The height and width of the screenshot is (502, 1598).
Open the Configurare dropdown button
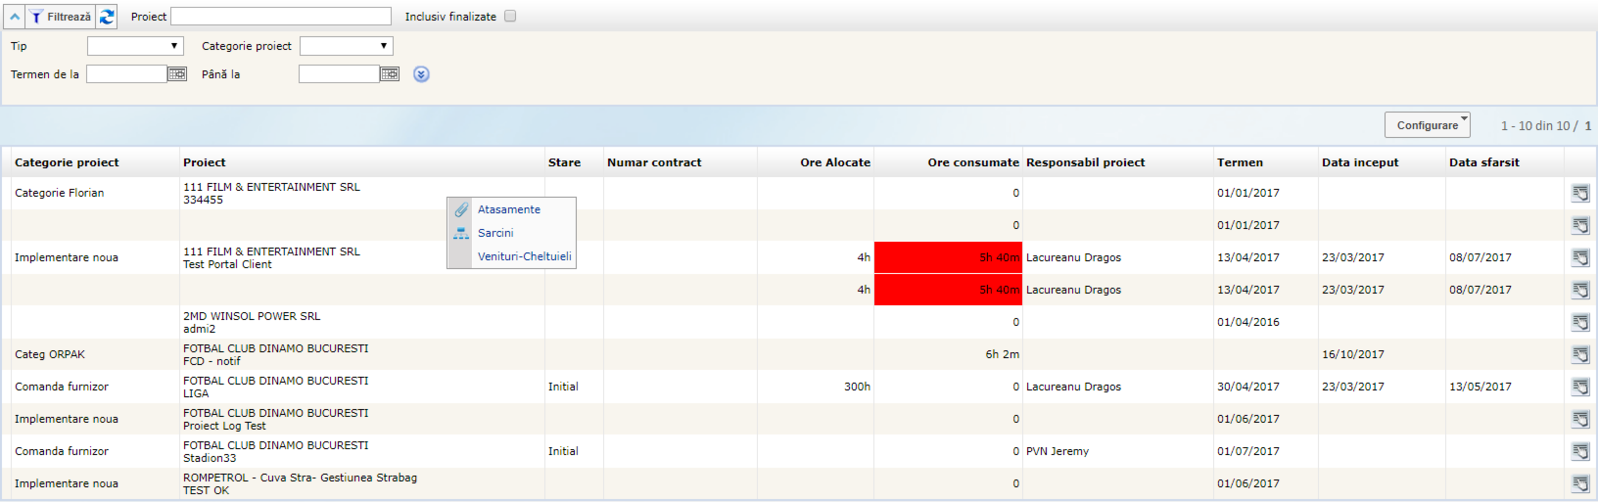[x=1427, y=125]
